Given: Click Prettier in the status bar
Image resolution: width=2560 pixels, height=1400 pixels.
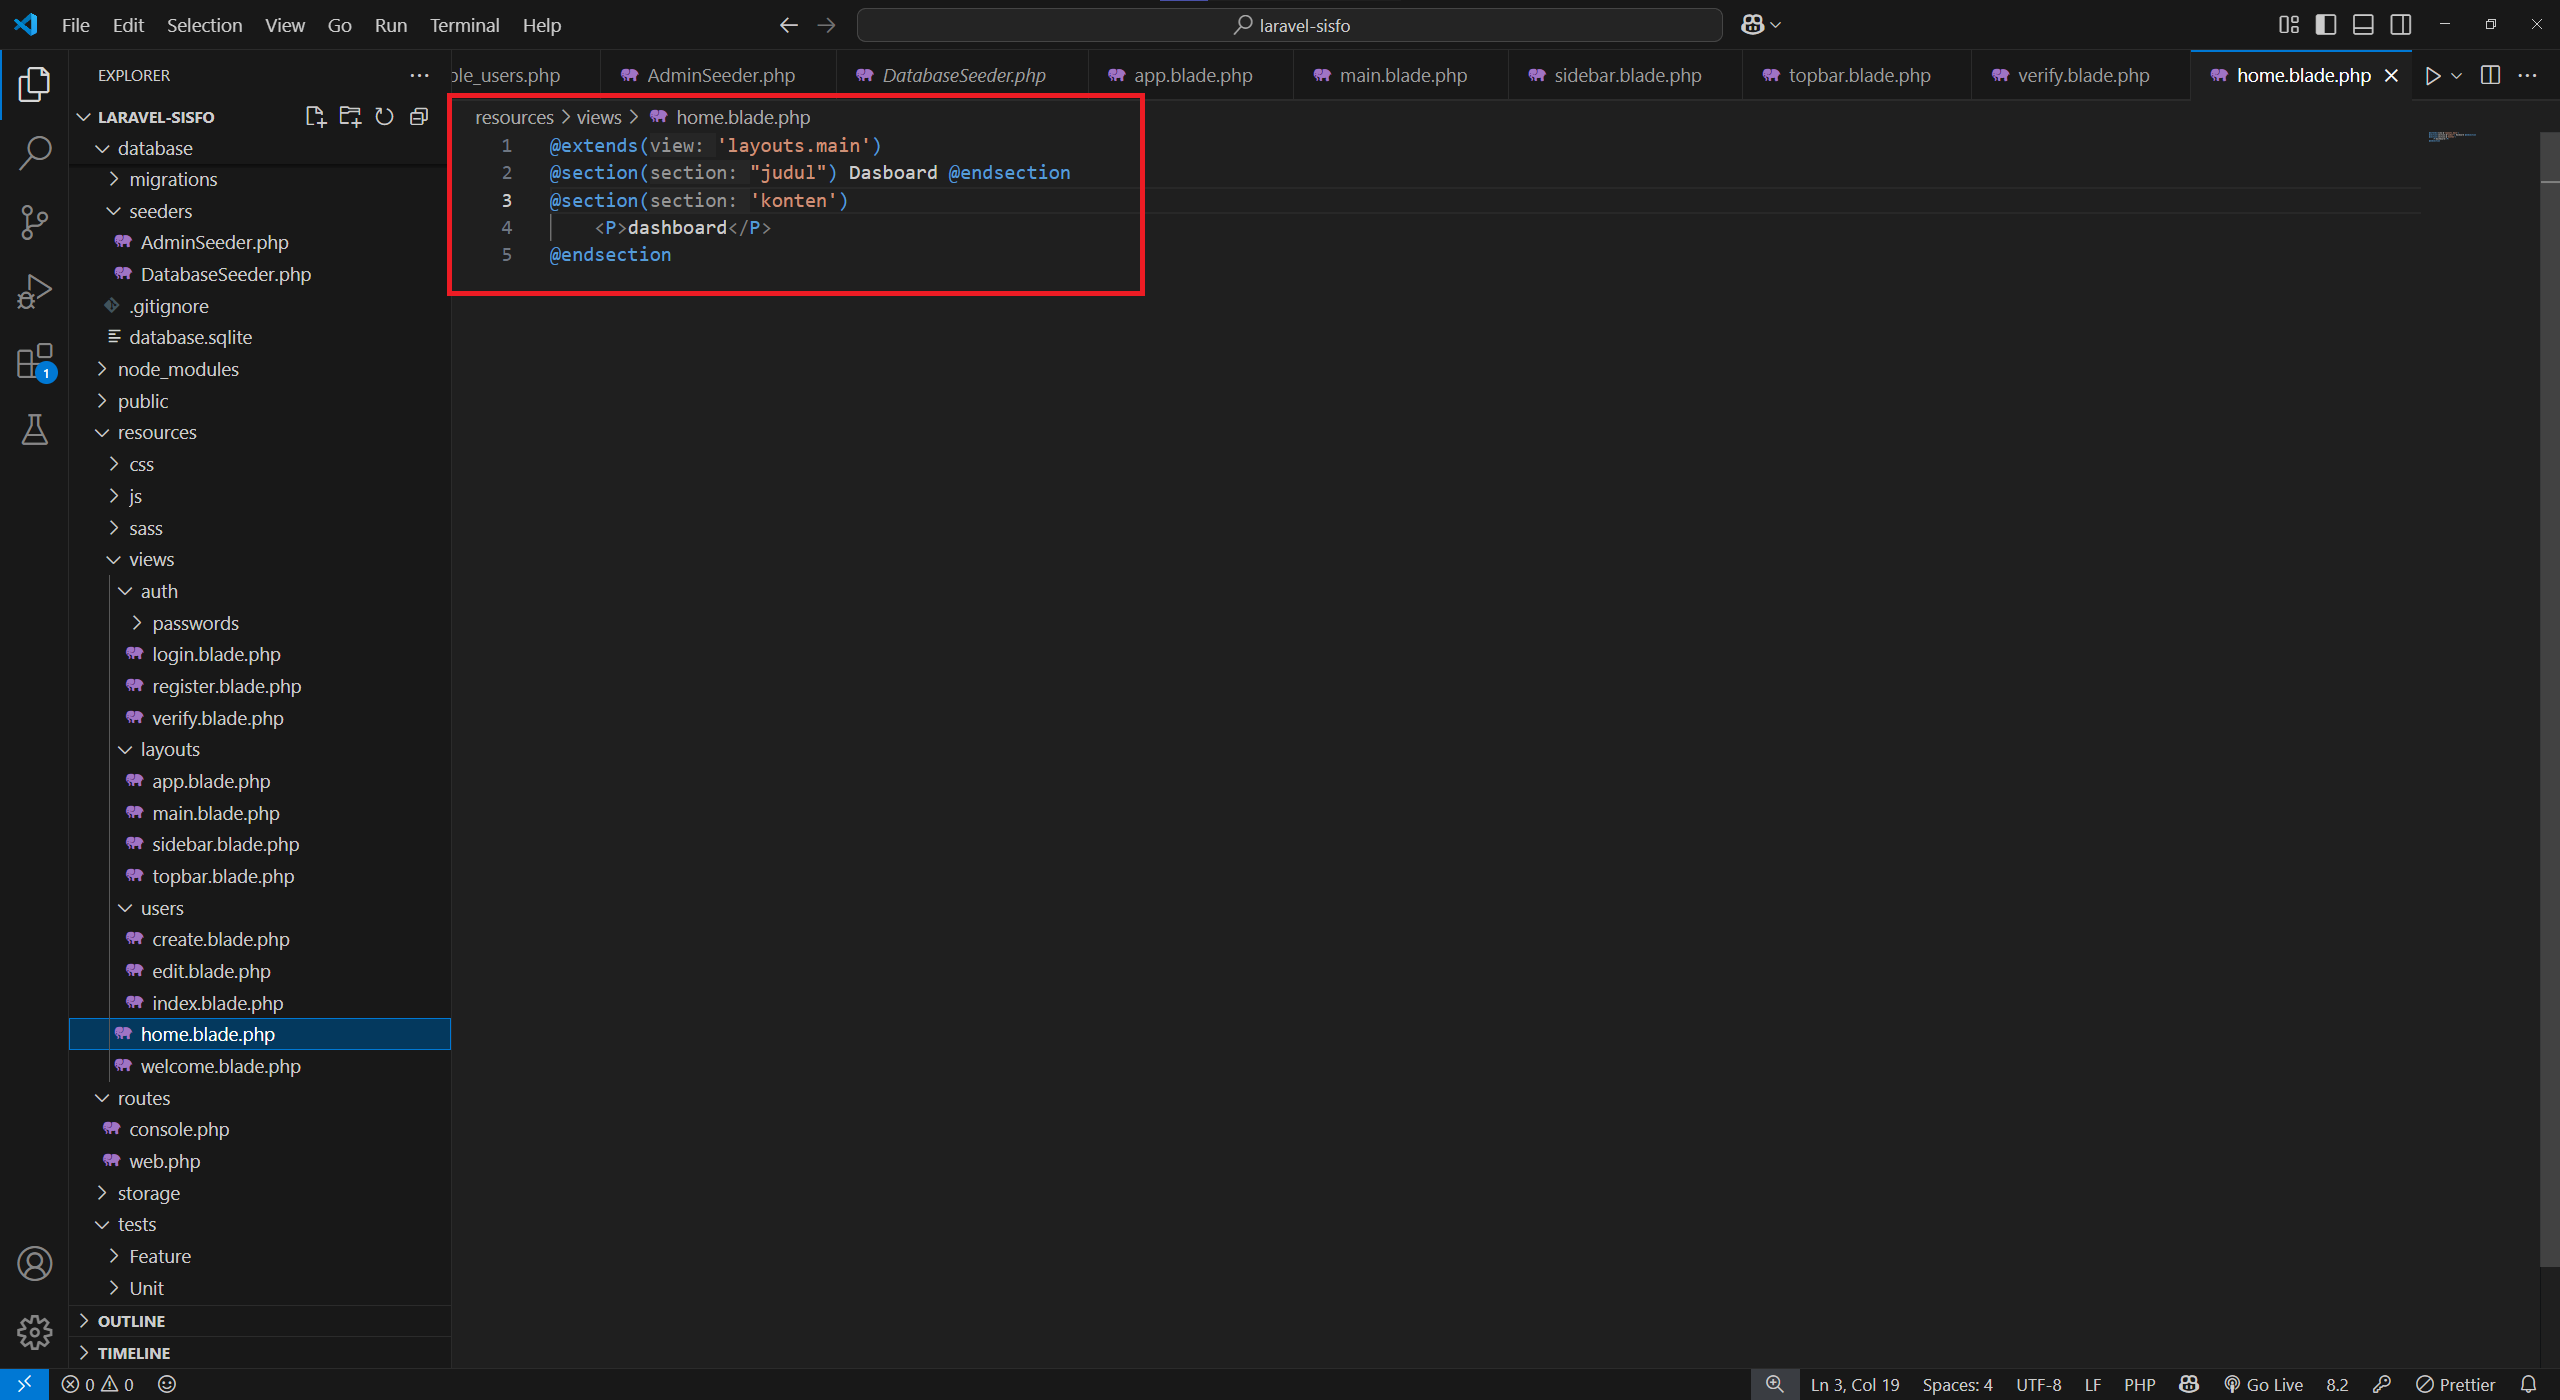Looking at the screenshot, I should [2457, 1384].
